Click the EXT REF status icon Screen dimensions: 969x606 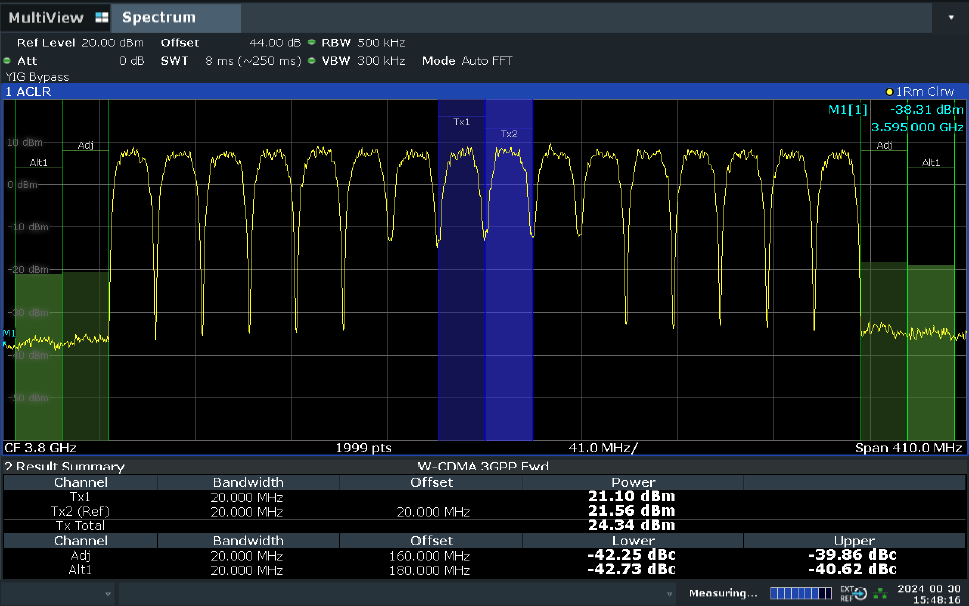tap(853, 594)
